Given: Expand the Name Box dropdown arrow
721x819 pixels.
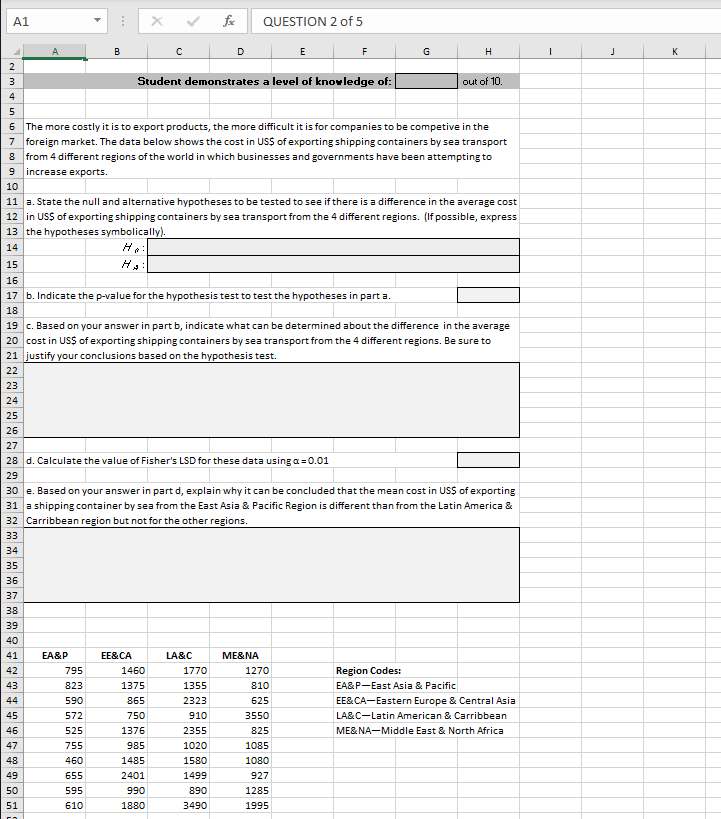Looking at the screenshot, I should pyautogui.click(x=97, y=21).
